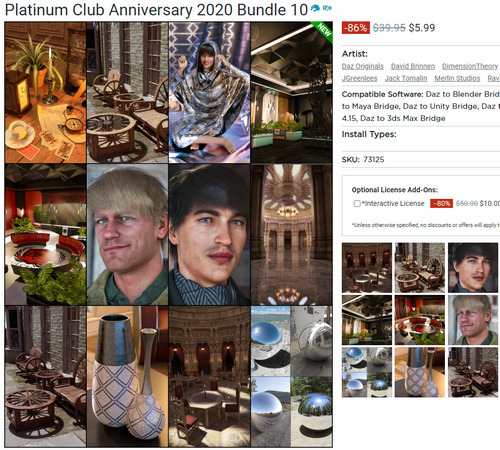This screenshot has height=450, width=500.
Task: Enable the Interactive License checkbox
Action: click(x=357, y=203)
